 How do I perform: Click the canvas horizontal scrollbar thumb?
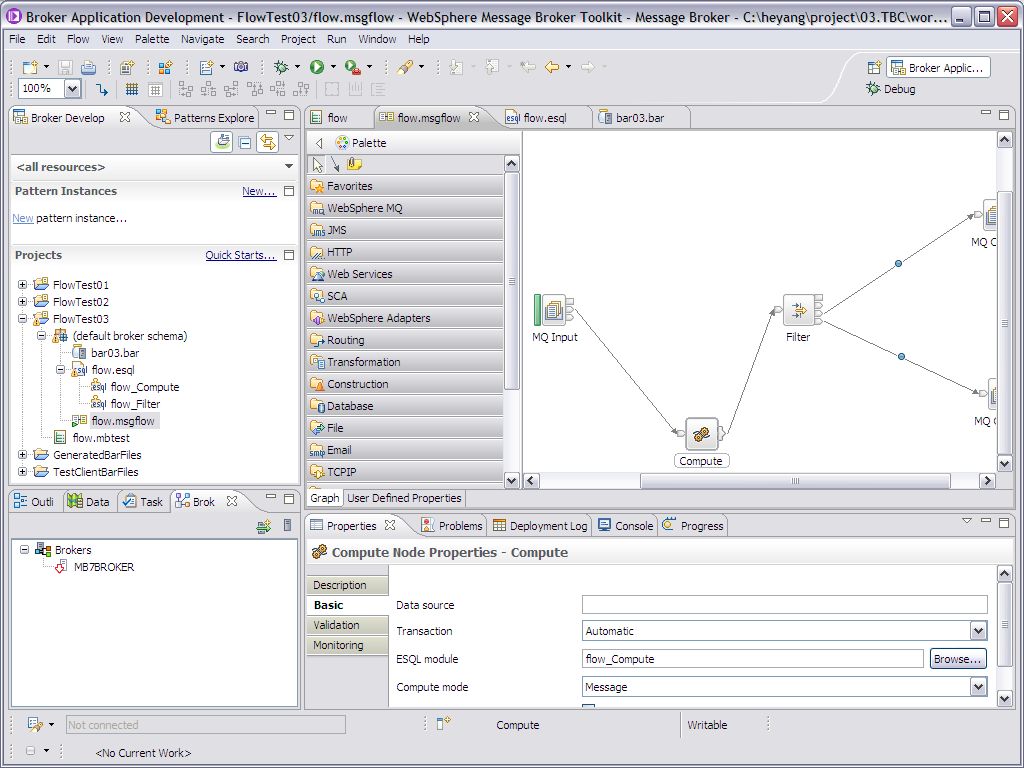[x=795, y=481]
